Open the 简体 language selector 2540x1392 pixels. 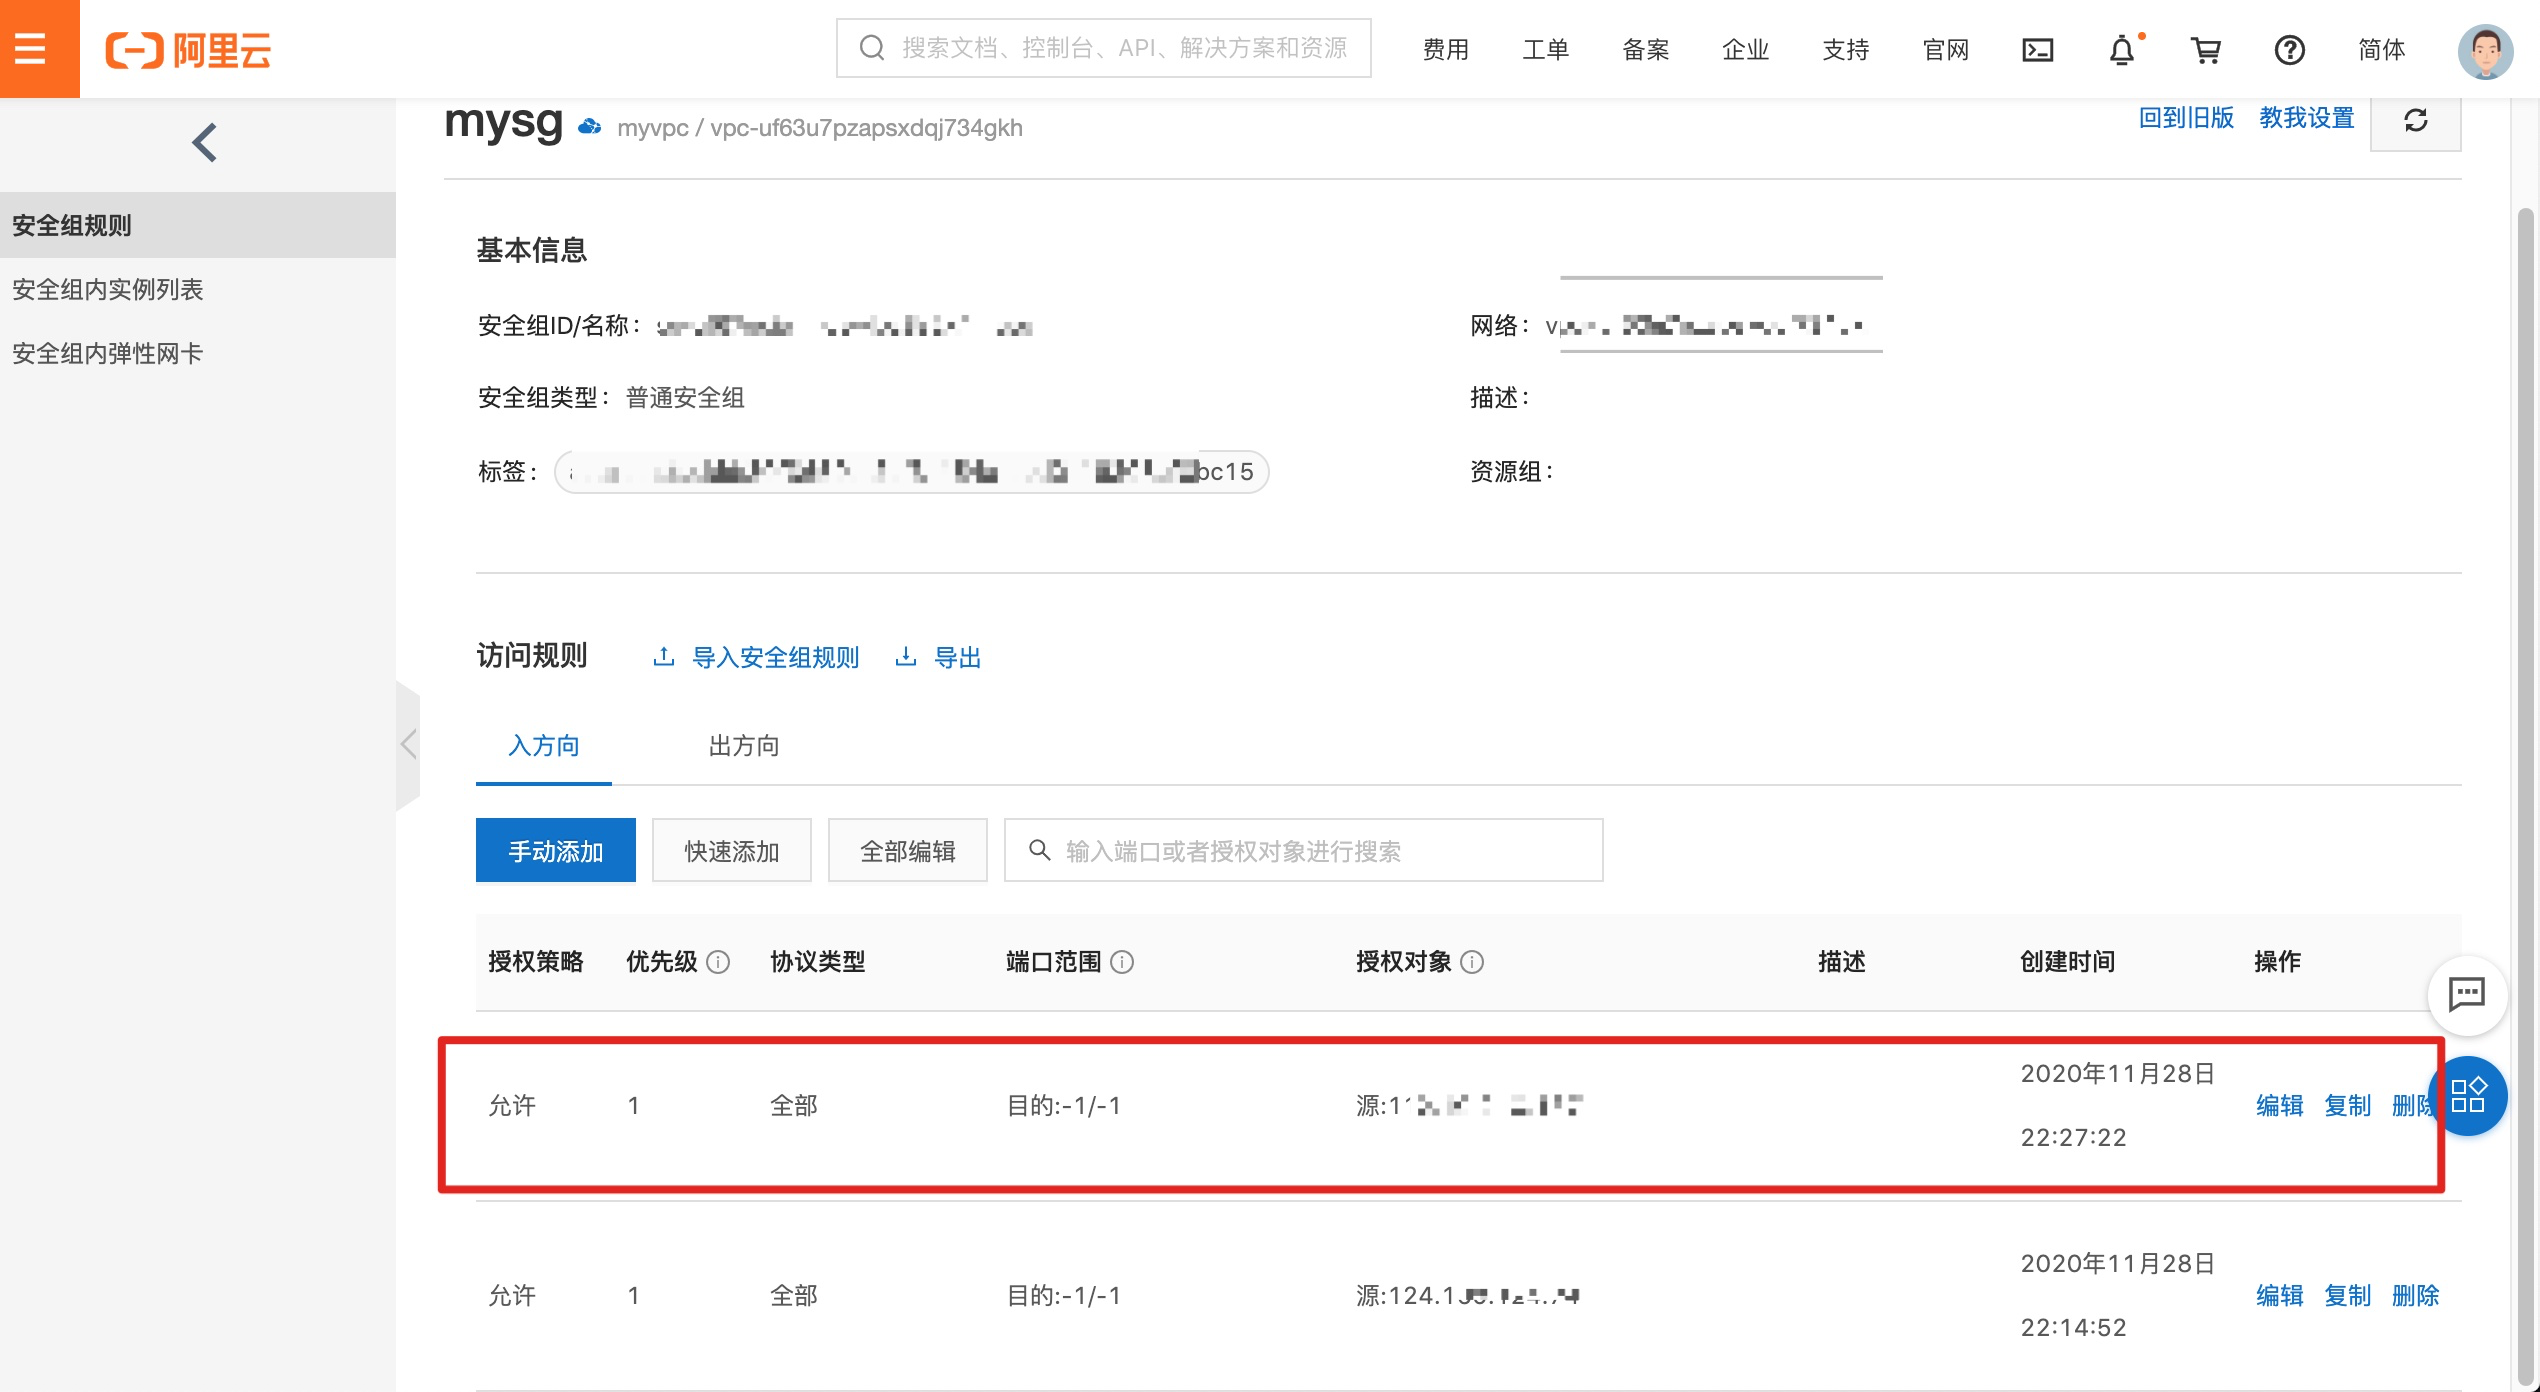(x=2381, y=49)
